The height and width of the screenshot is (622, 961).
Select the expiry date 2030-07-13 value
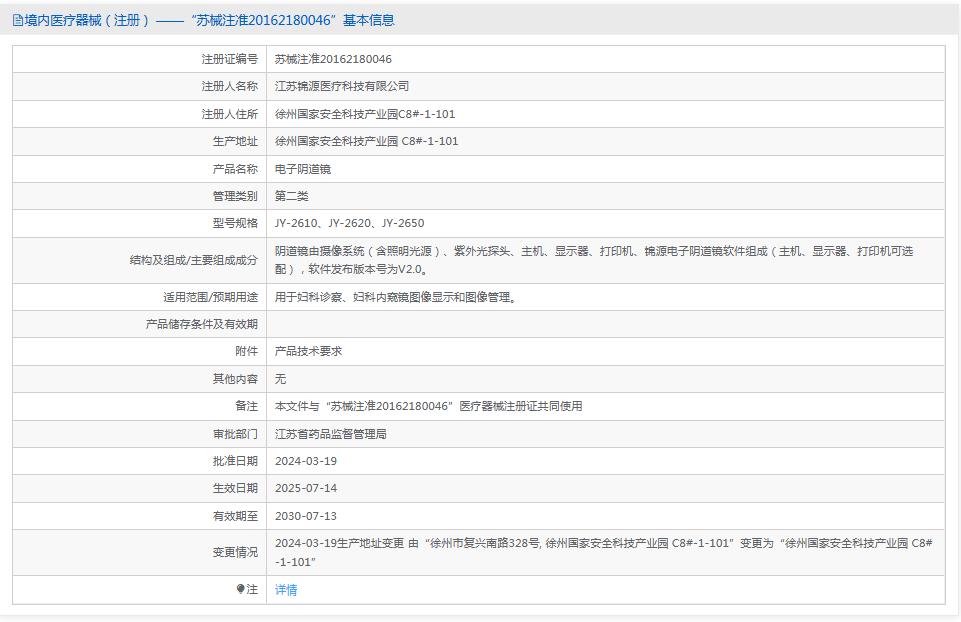(321, 516)
